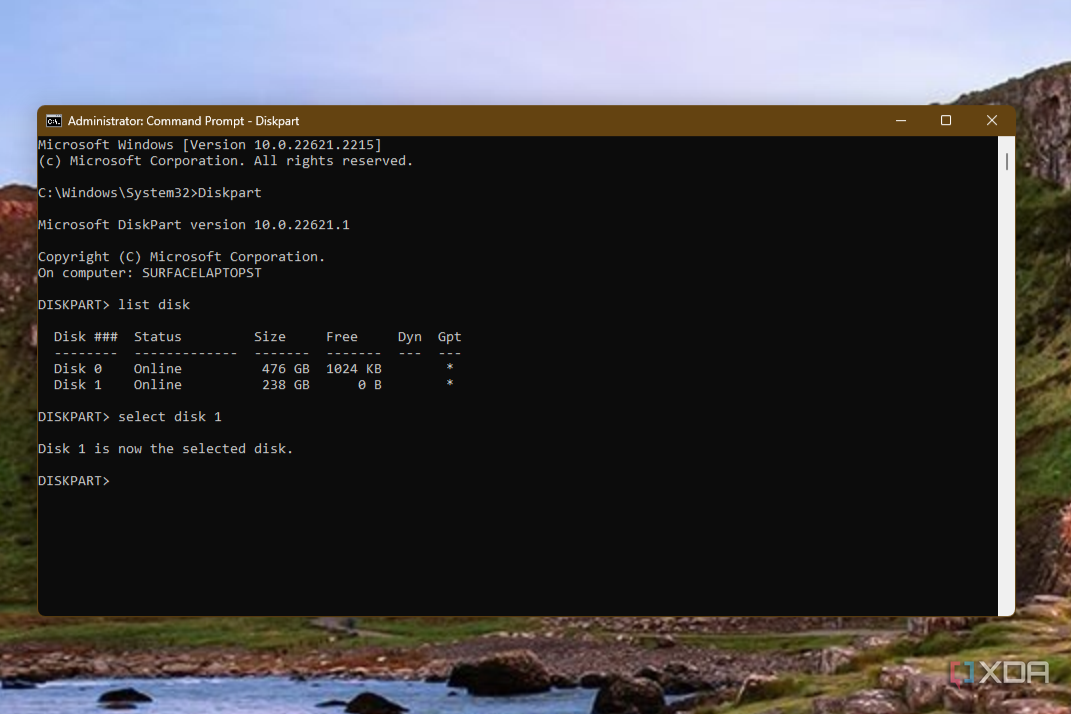Click at the DISKPART> prompt cursor line
Image resolution: width=1071 pixels, height=714 pixels.
point(74,480)
